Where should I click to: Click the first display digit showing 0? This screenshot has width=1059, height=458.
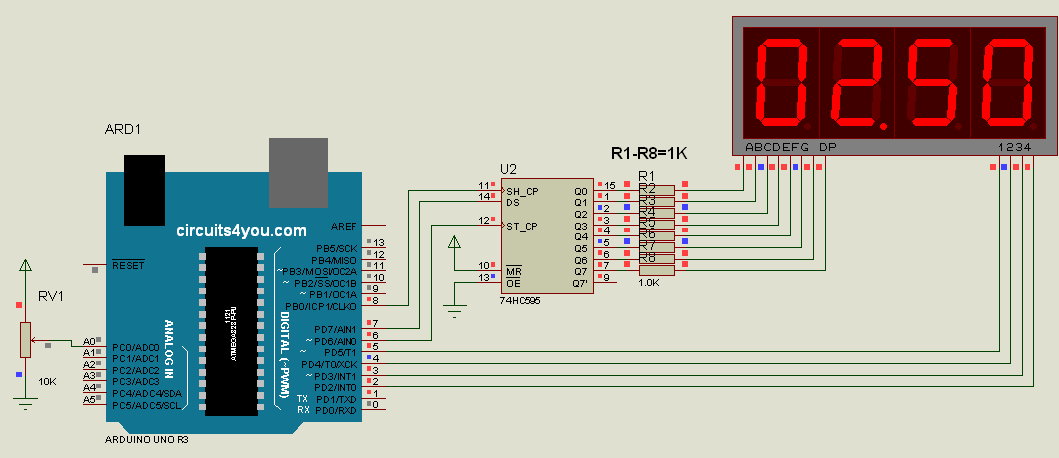pos(781,84)
